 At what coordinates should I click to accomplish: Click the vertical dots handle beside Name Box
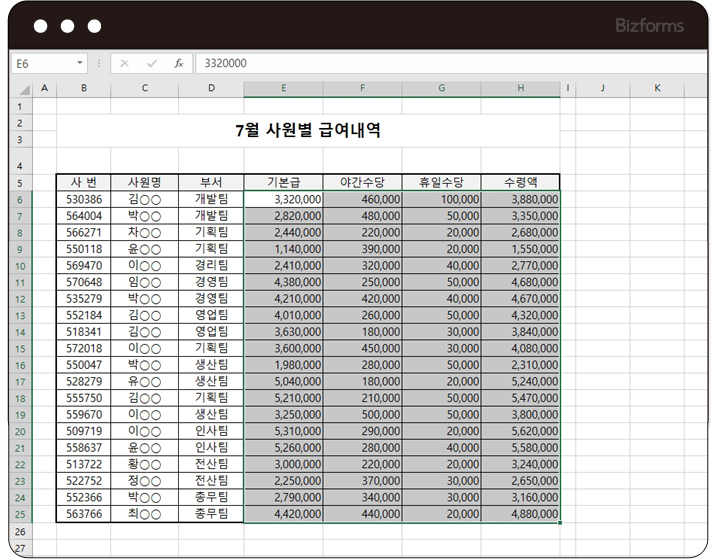tap(99, 63)
